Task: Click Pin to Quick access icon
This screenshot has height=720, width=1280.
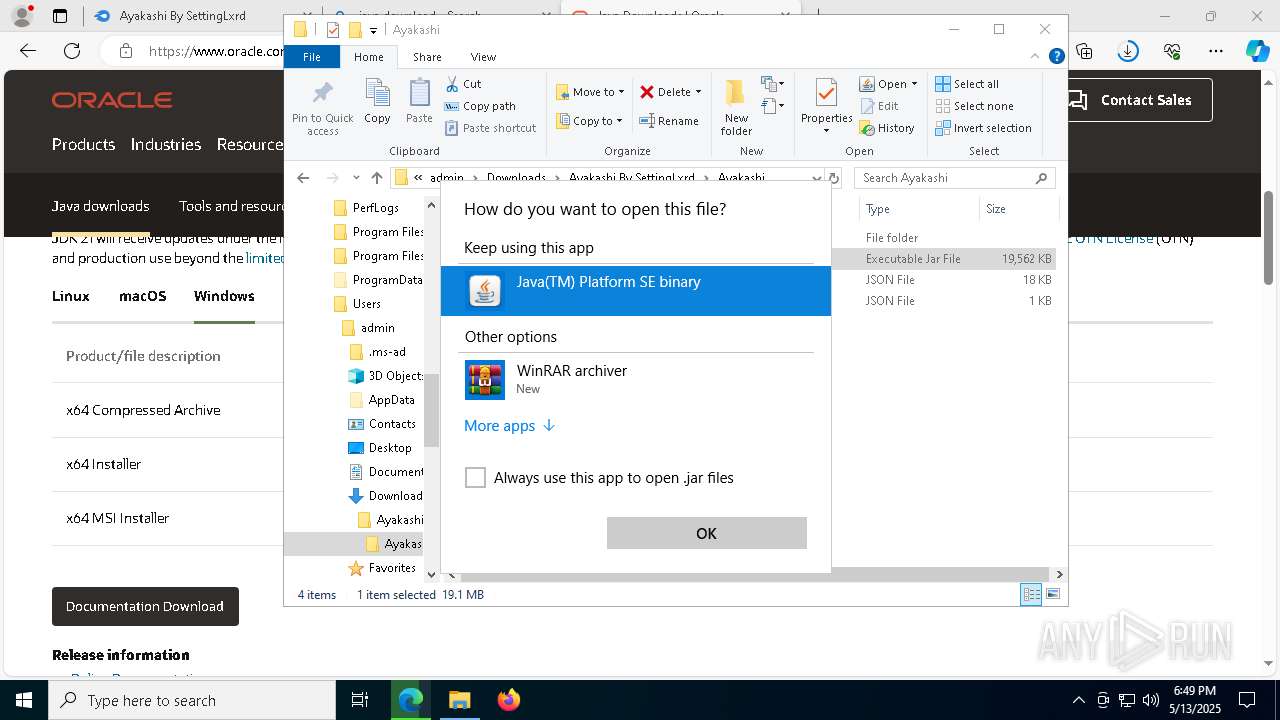Action: point(322,108)
